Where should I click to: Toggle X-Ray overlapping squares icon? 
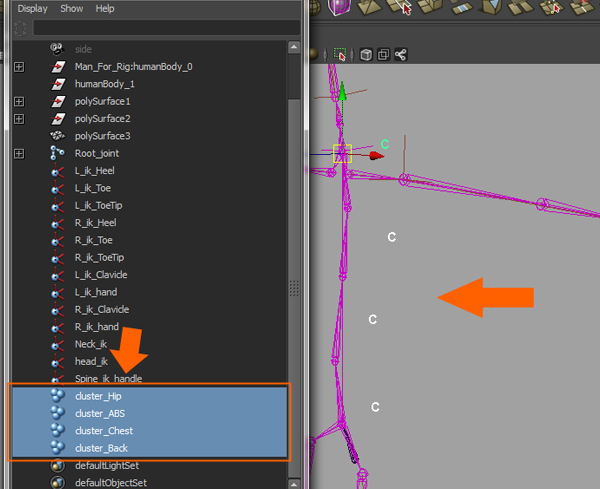click(383, 55)
